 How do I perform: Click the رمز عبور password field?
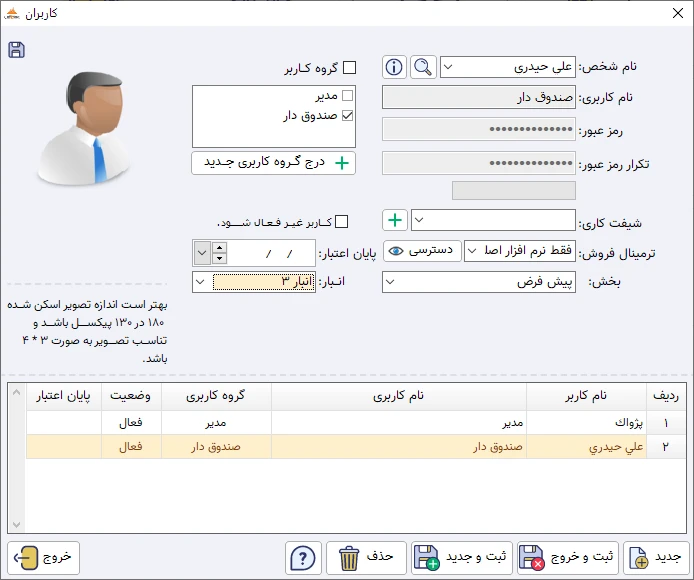[x=479, y=129]
